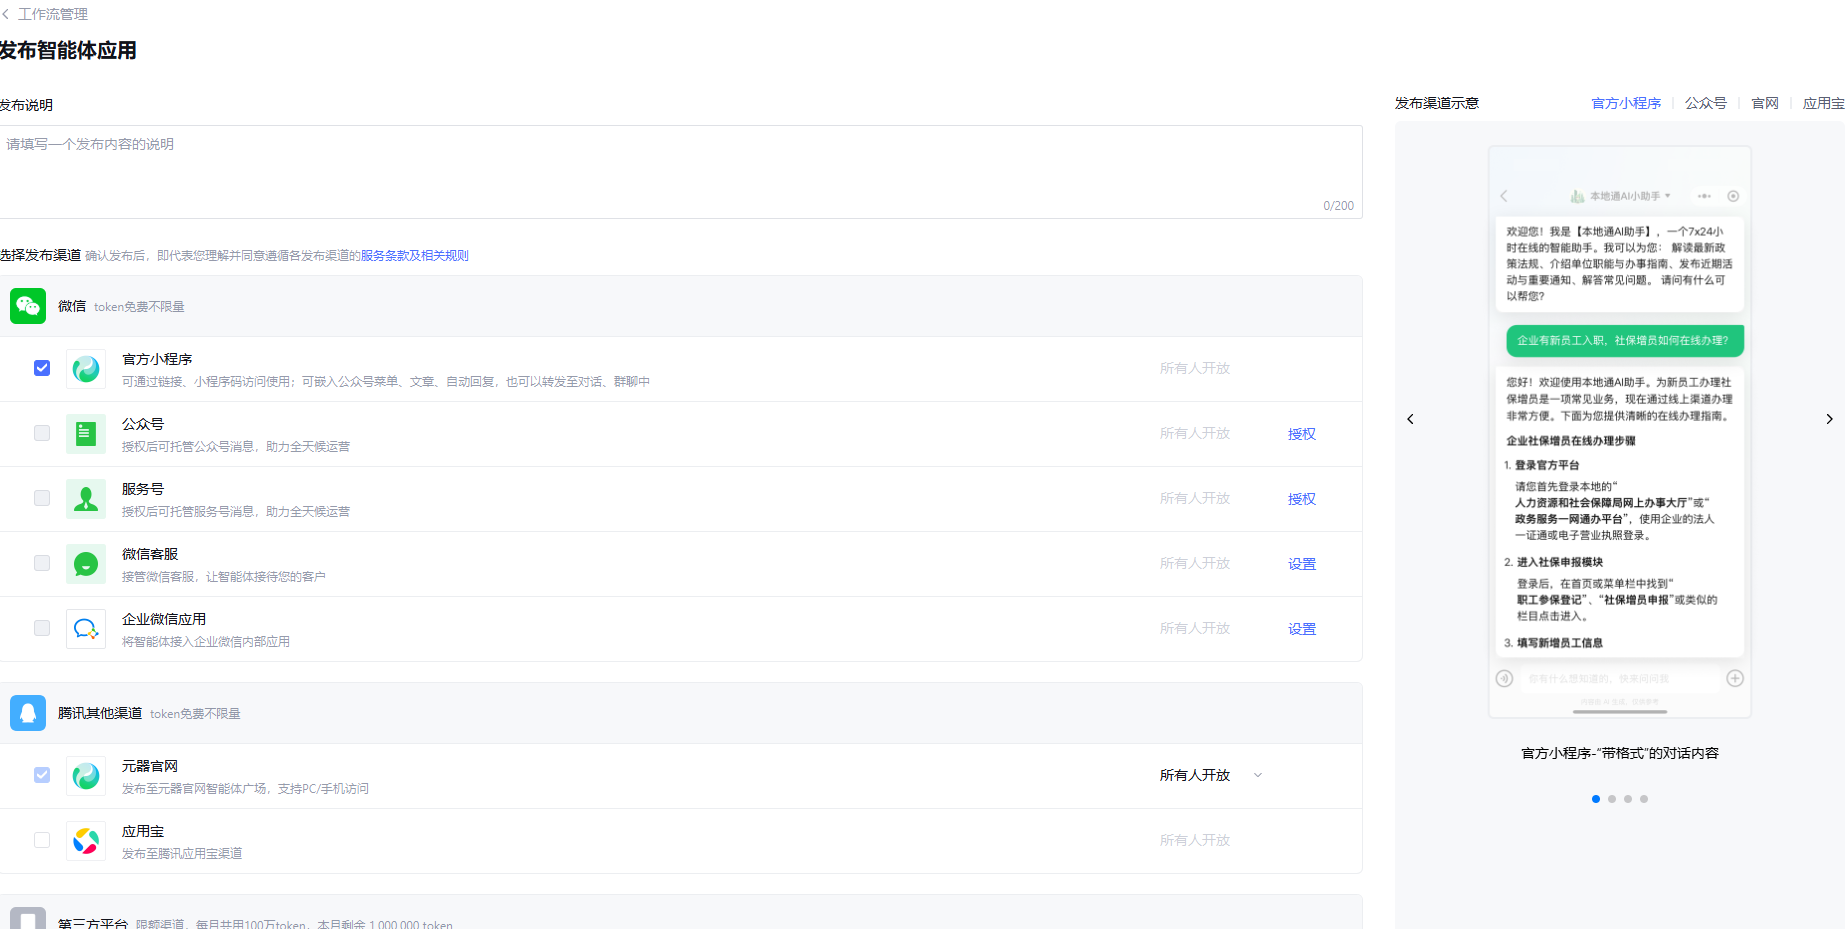Check the 公众号 channel checkbox
Screen dimensions: 1847x929
42,433
